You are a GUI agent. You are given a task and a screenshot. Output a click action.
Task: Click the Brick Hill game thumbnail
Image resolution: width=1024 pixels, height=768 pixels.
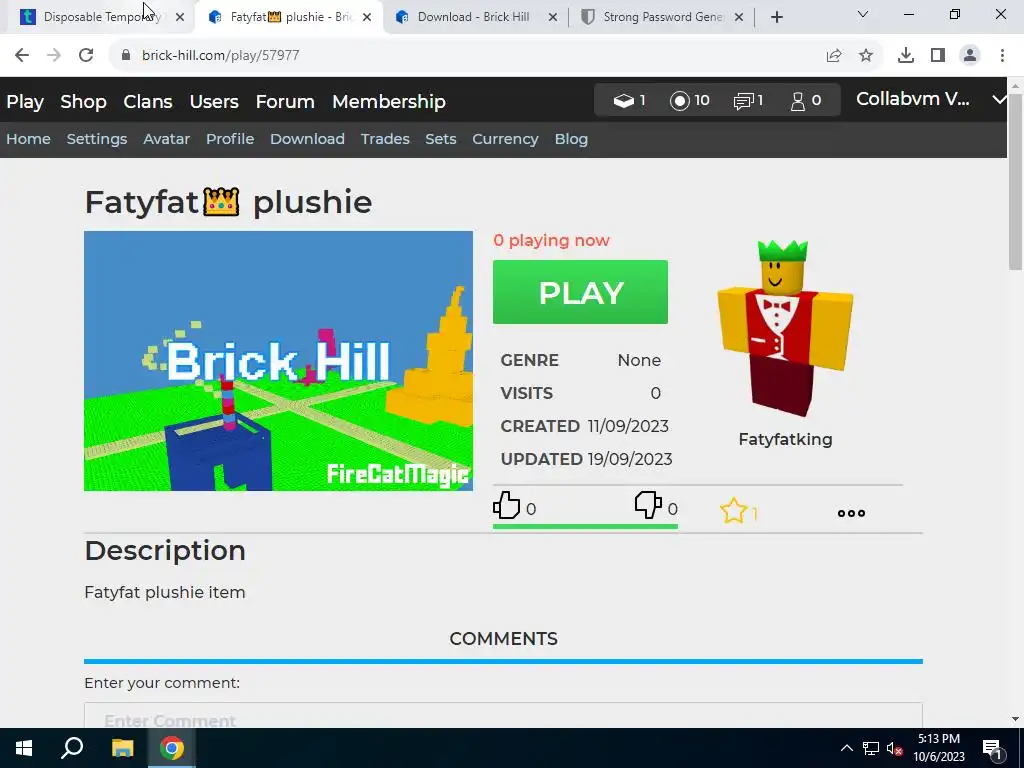pos(278,360)
